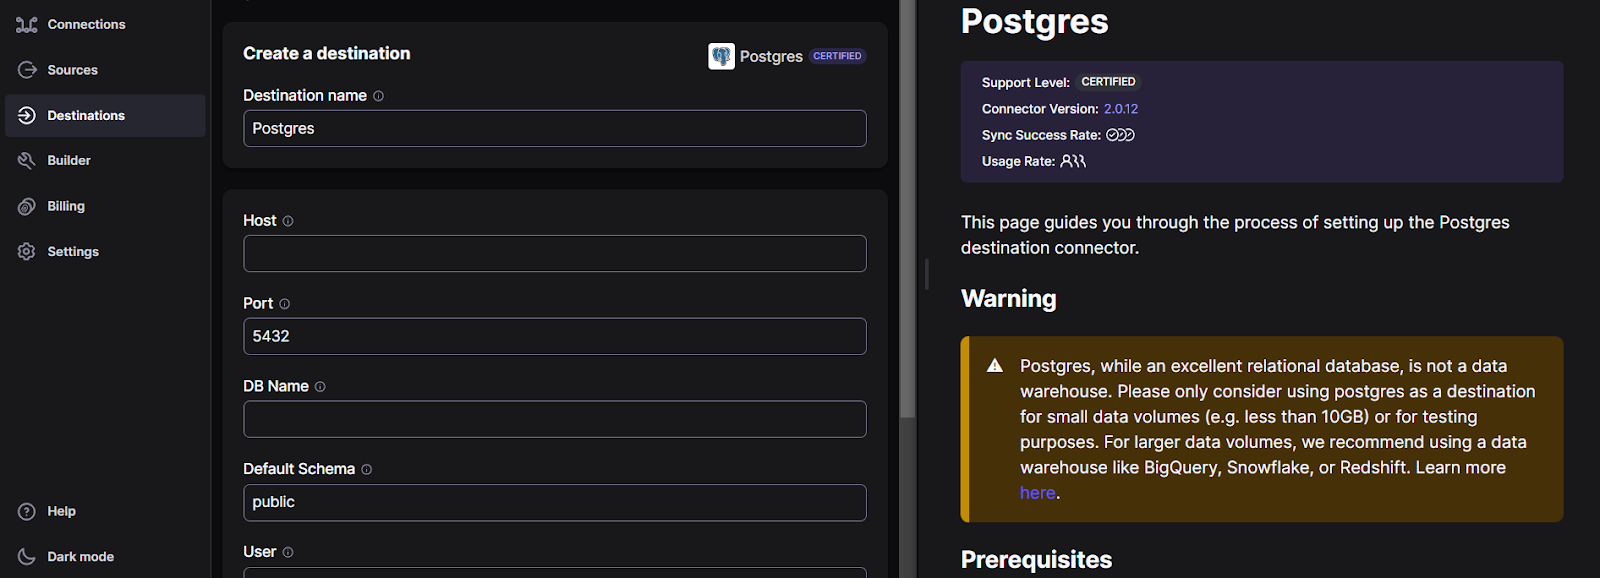Click the Dark mode moon icon
The height and width of the screenshot is (578, 1600).
point(27,556)
